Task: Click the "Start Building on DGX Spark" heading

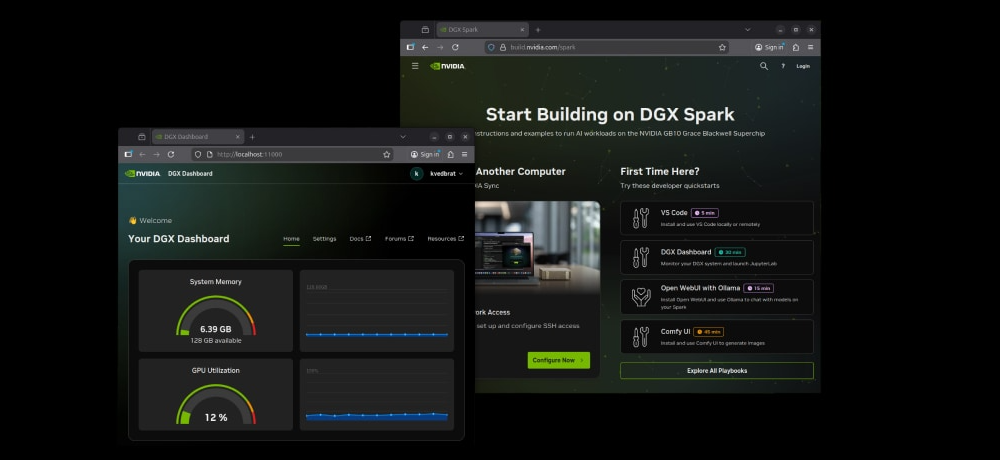Action: pos(610,114)
